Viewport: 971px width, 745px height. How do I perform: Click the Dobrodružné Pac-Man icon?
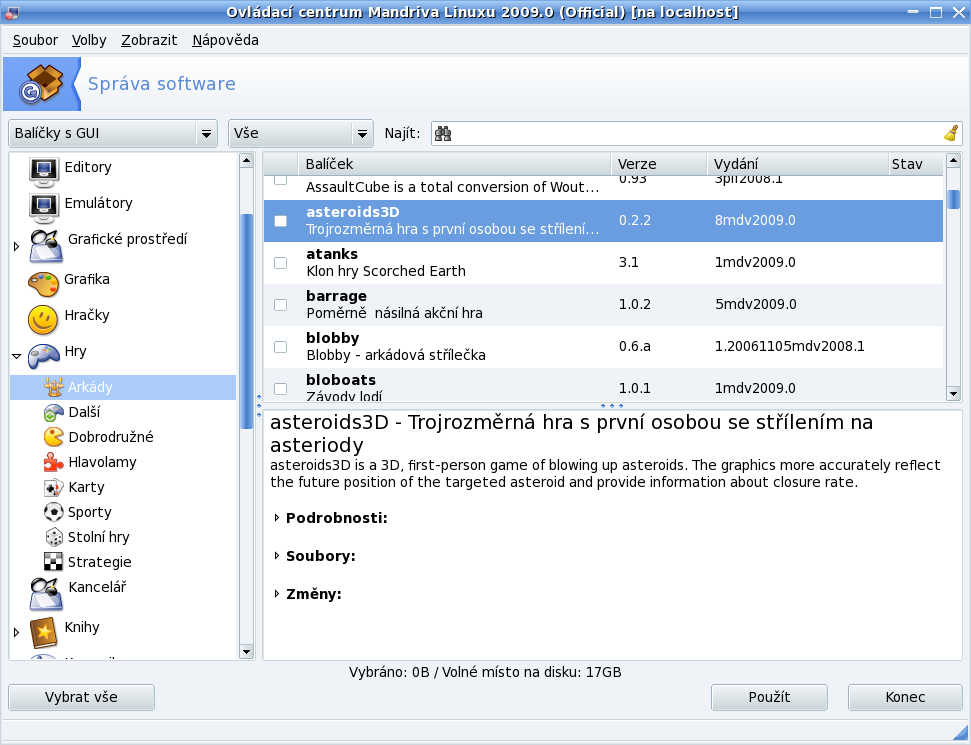point(54,437)
